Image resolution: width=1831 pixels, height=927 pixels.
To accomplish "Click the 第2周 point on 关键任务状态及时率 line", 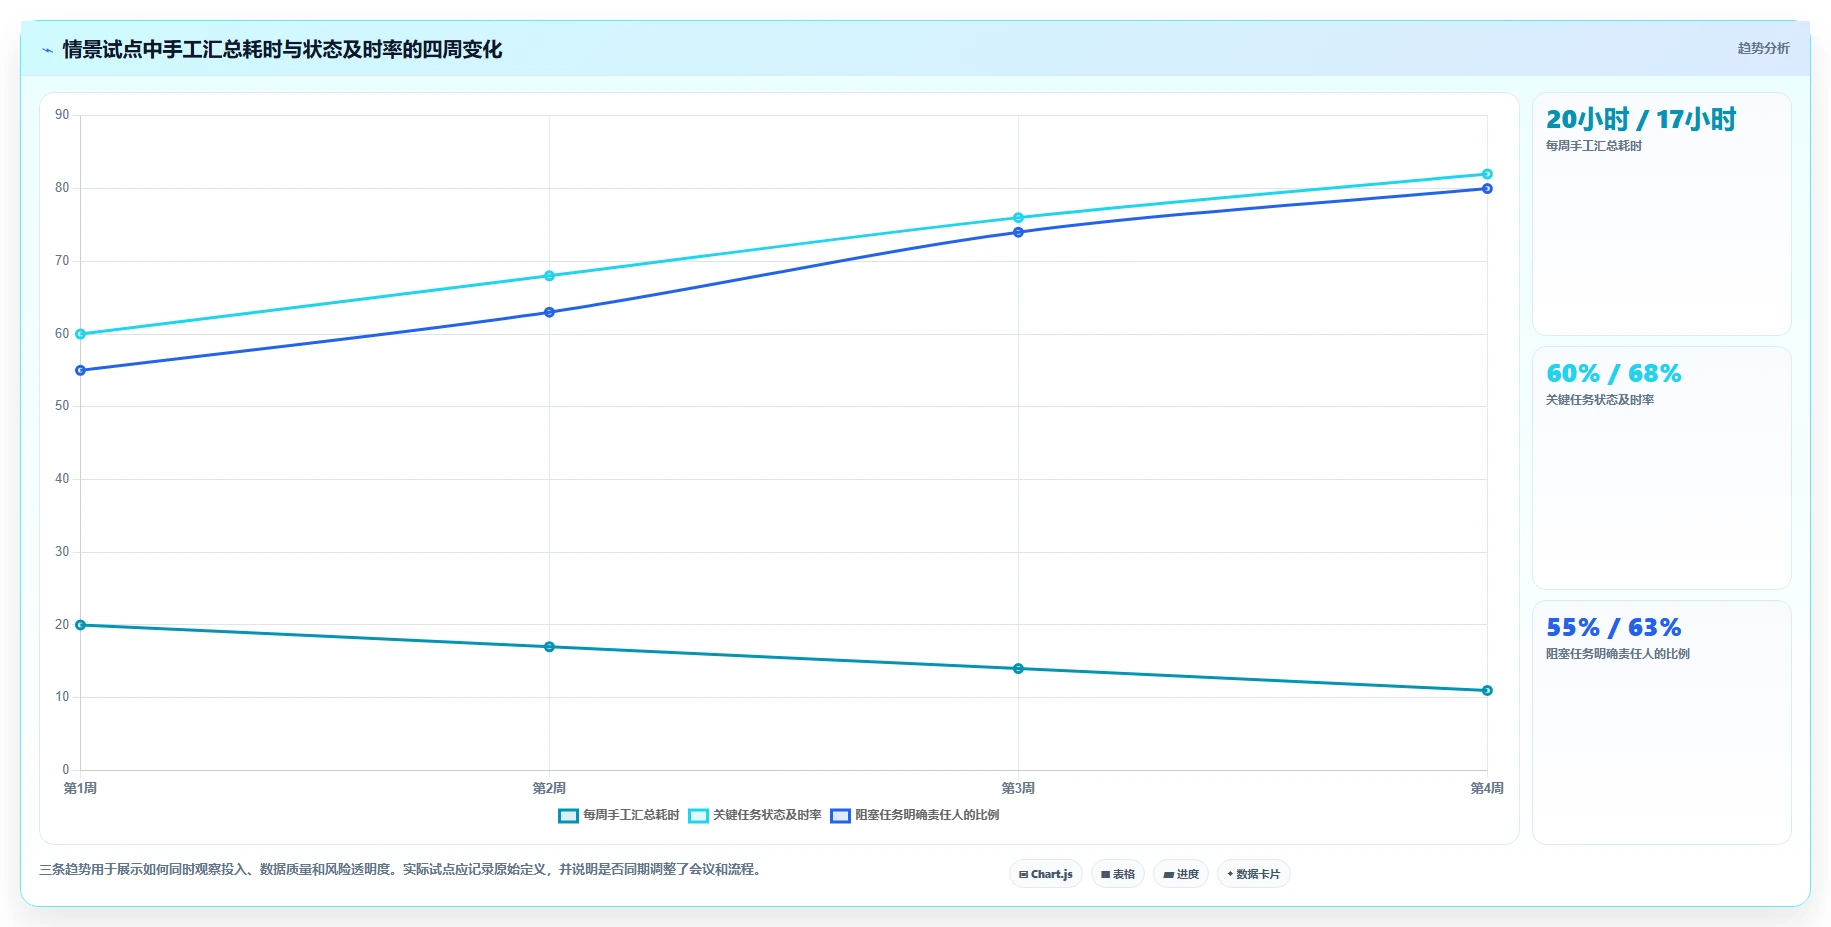I will coord(549,276).
